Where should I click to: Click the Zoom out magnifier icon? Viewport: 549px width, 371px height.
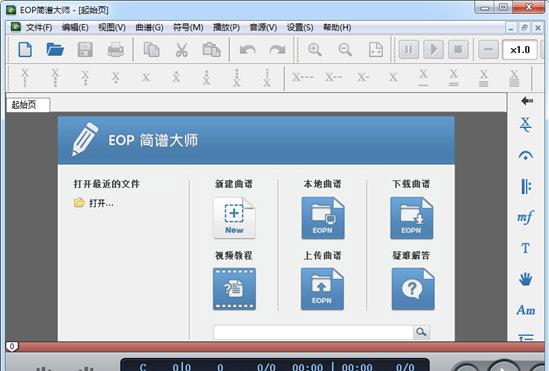tap(345, 49)
